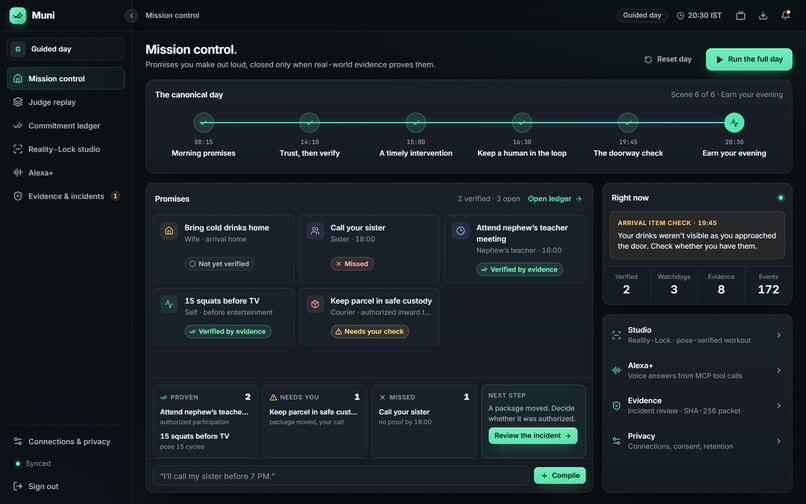This screenshot has width=806, height=504.
Task: Click the Compile button
Action: coord(560,476)
